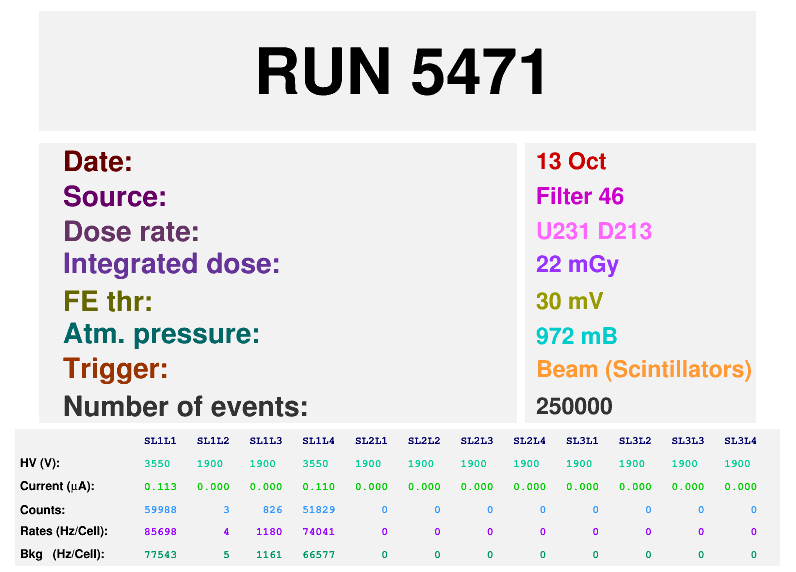Screen dimensions: 796x572
Task: Click the U231 D213 dose rate value
Action: point(594,232)
